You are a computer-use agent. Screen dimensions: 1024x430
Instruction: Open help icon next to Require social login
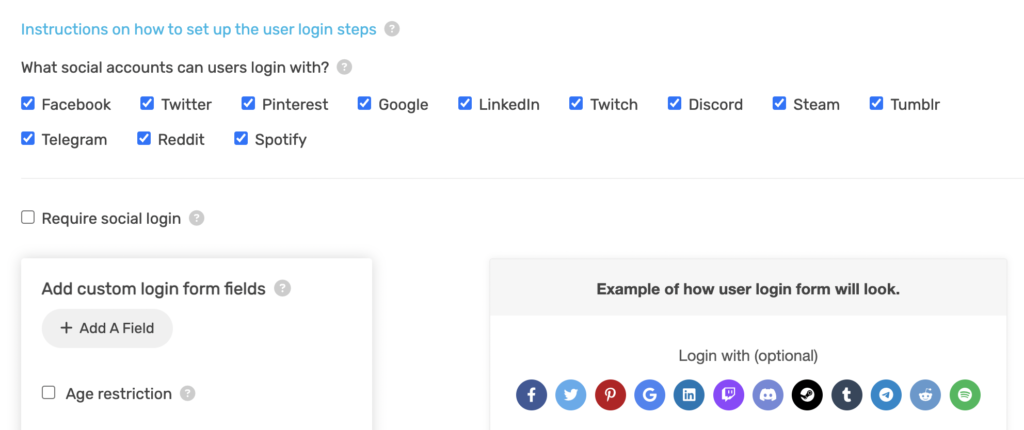coord(197,218)
